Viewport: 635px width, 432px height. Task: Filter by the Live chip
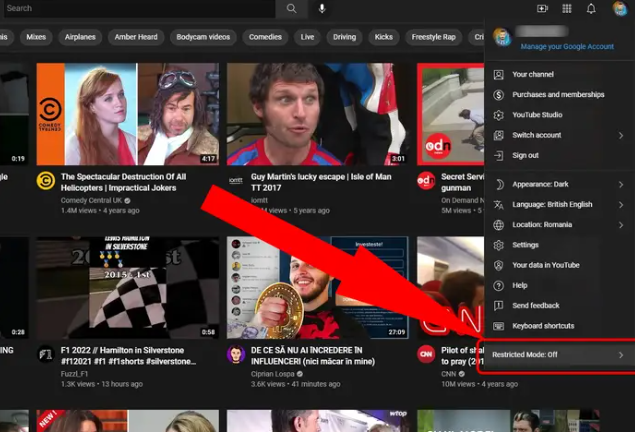(307, 37)
